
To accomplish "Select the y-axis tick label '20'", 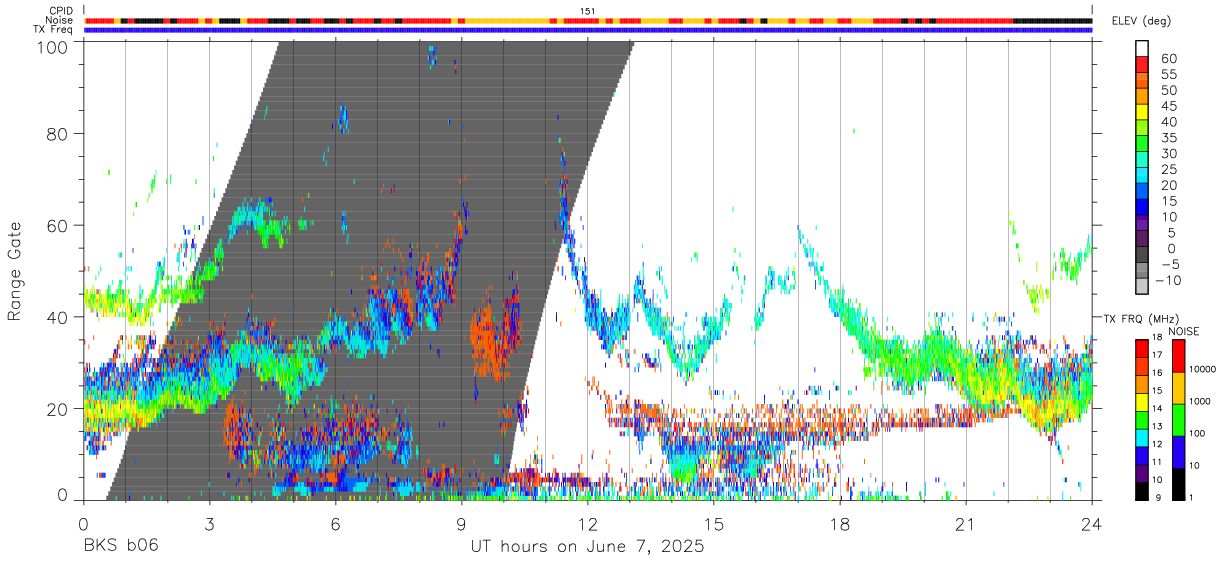I will pos(58,409).
